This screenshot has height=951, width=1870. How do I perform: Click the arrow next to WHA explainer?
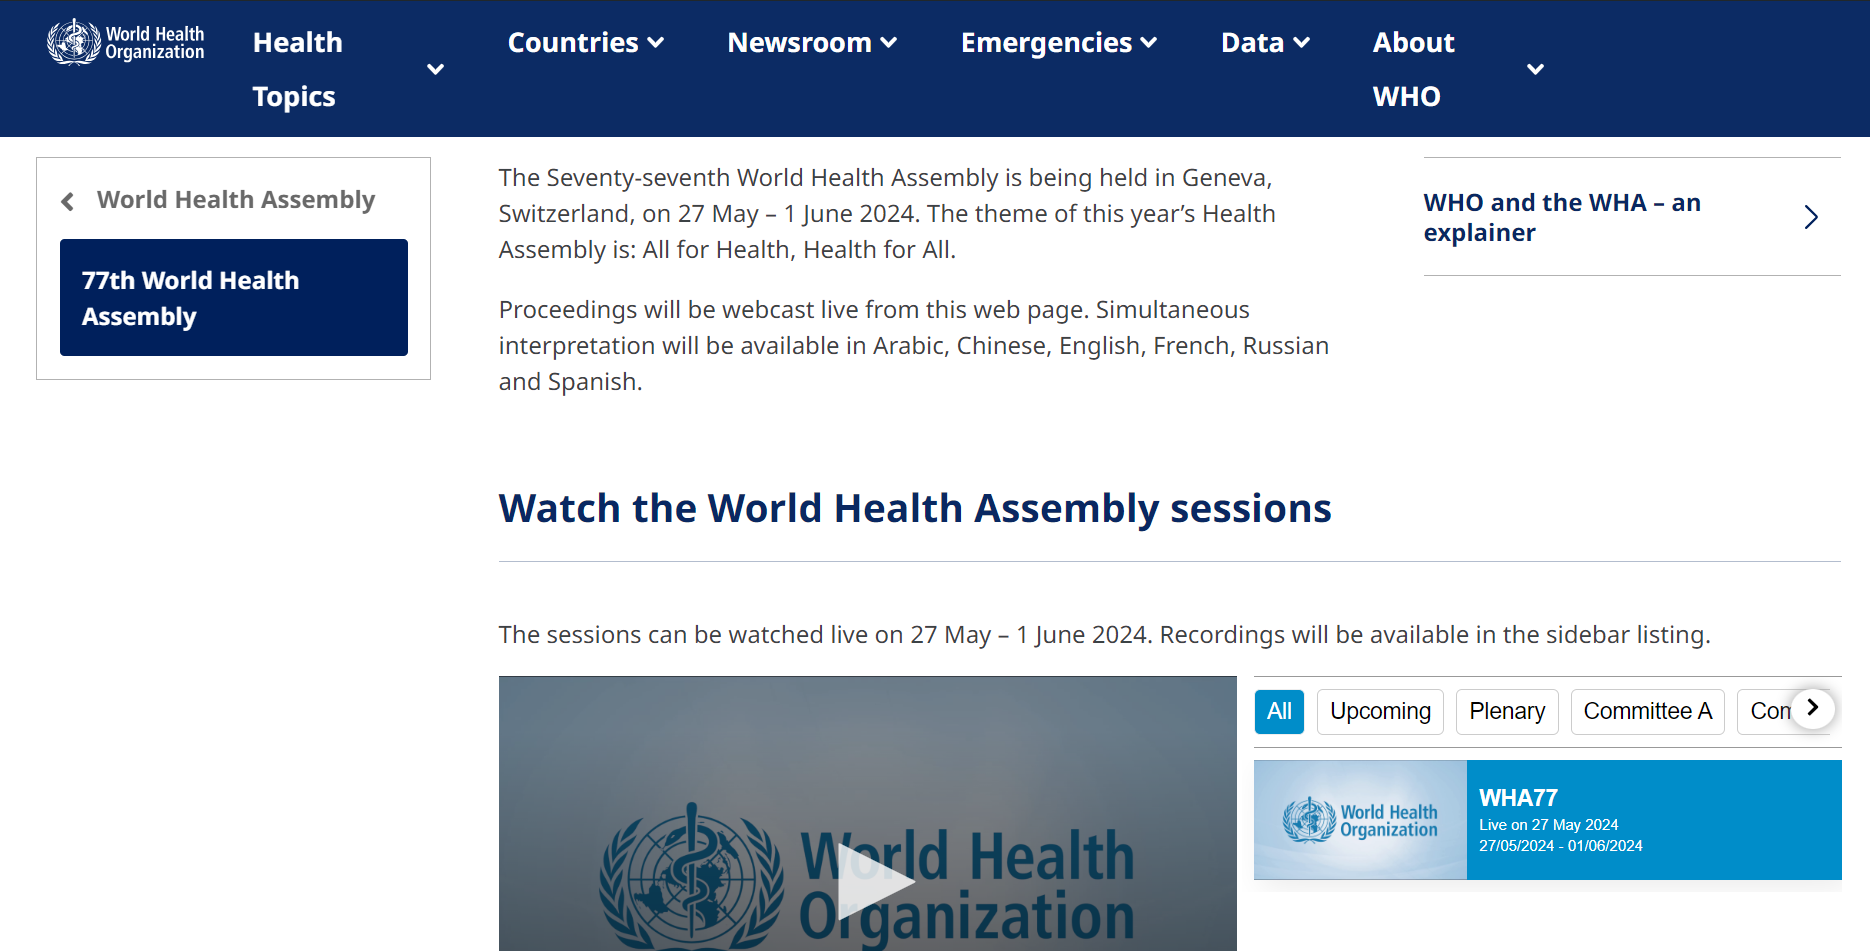[1811, 217]
